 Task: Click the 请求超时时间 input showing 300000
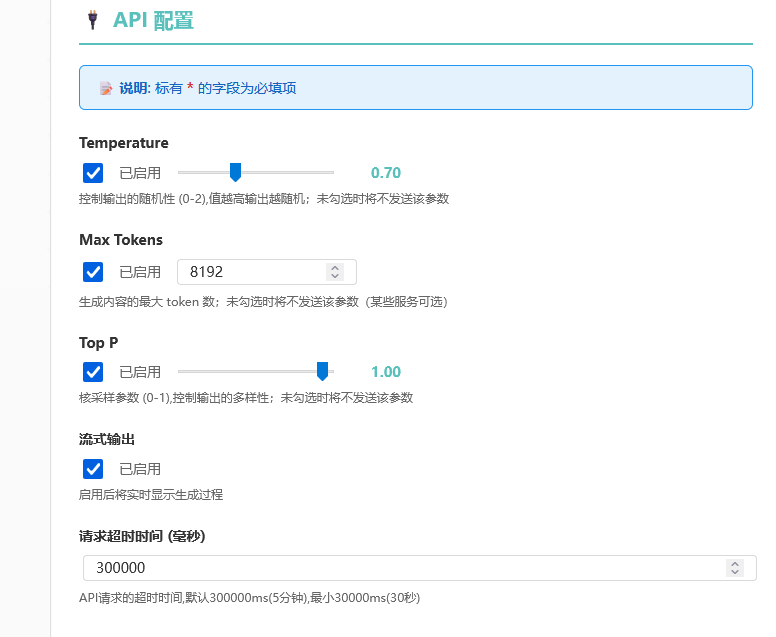pyautogui.click(x=420, y=568)
